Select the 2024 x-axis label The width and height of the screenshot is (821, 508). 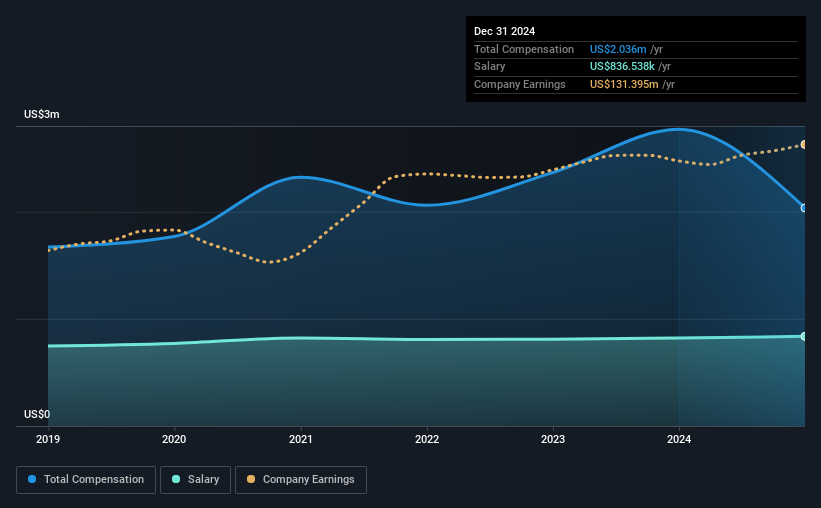679,439
